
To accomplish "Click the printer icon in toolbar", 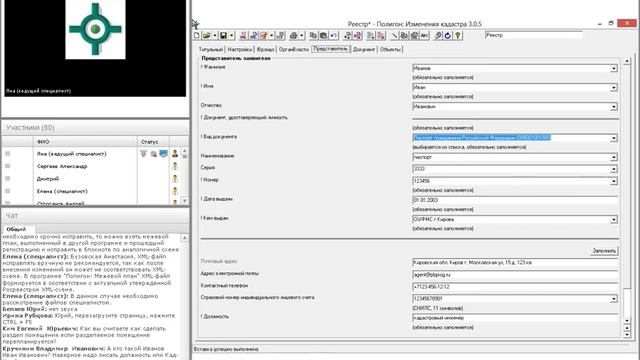I will 293,36.
